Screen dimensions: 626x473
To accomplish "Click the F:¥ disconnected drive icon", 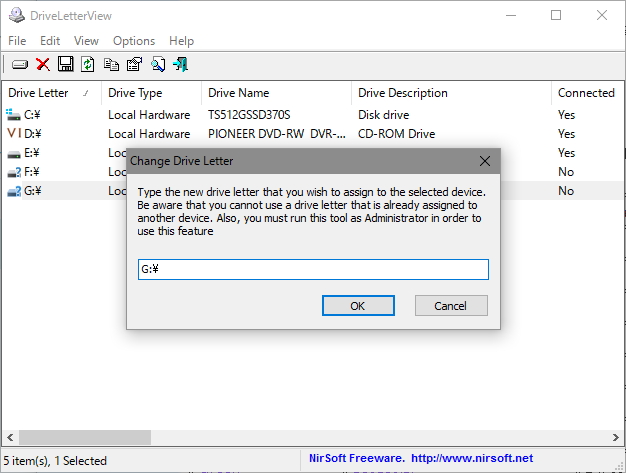I will tap(14, 172).
